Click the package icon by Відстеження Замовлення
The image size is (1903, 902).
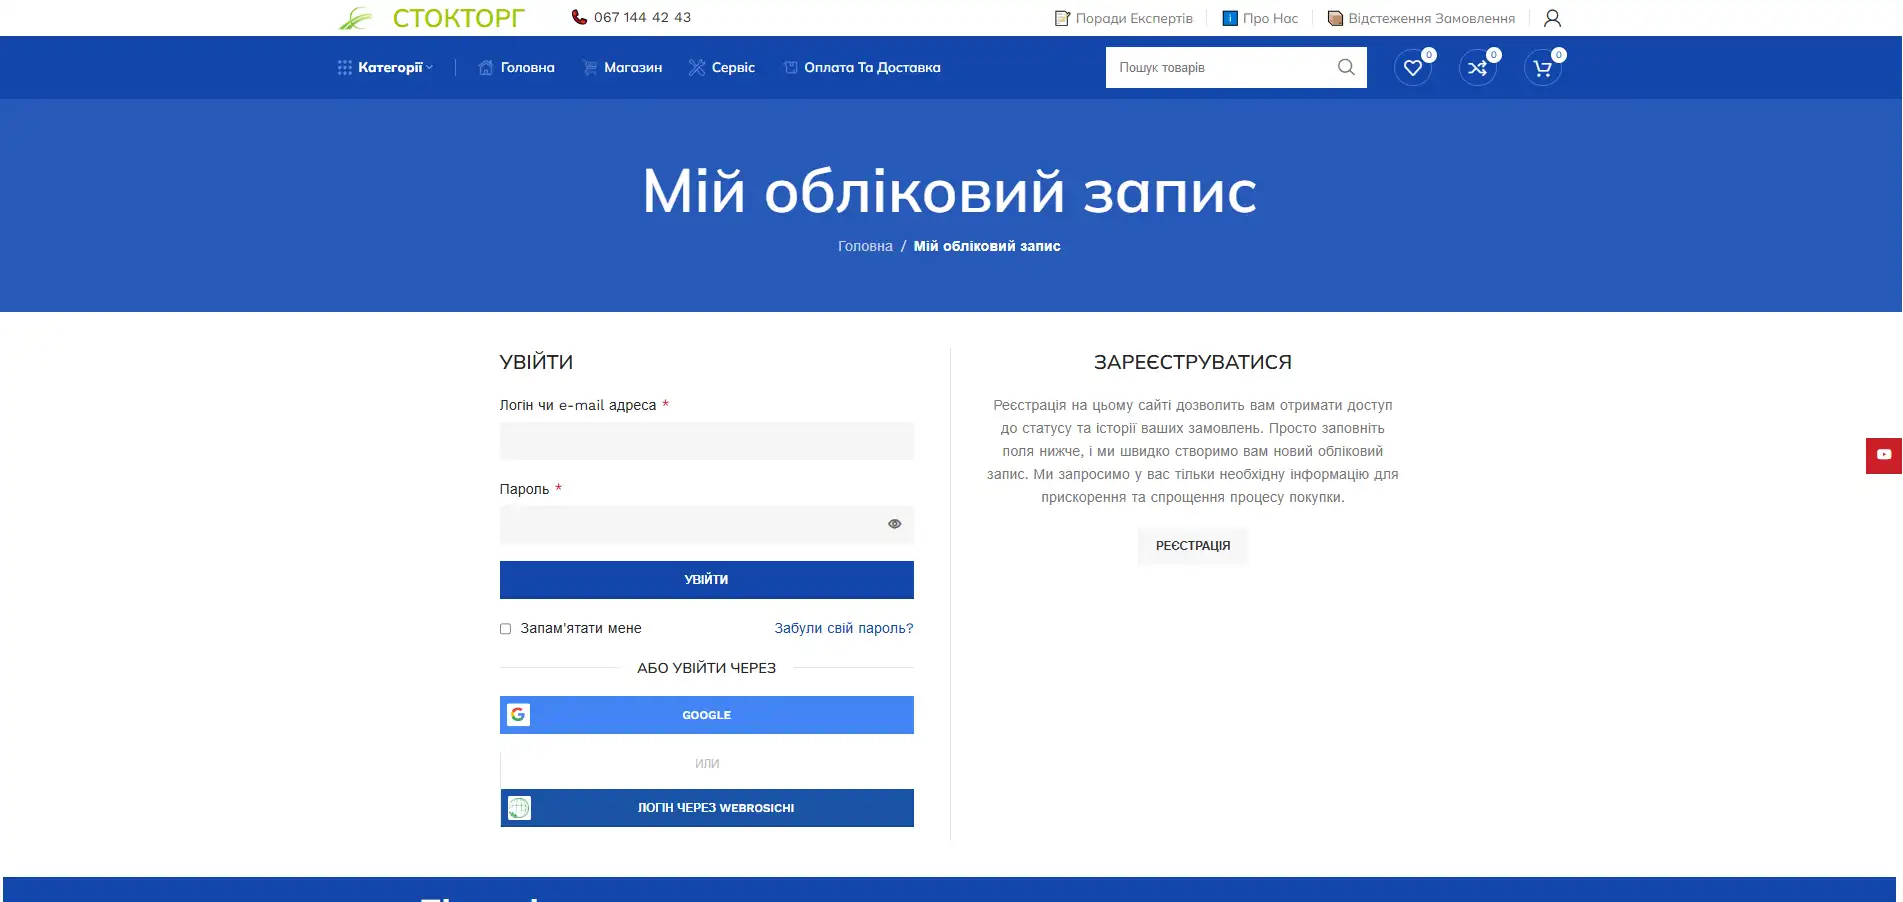coord(1335,18)
